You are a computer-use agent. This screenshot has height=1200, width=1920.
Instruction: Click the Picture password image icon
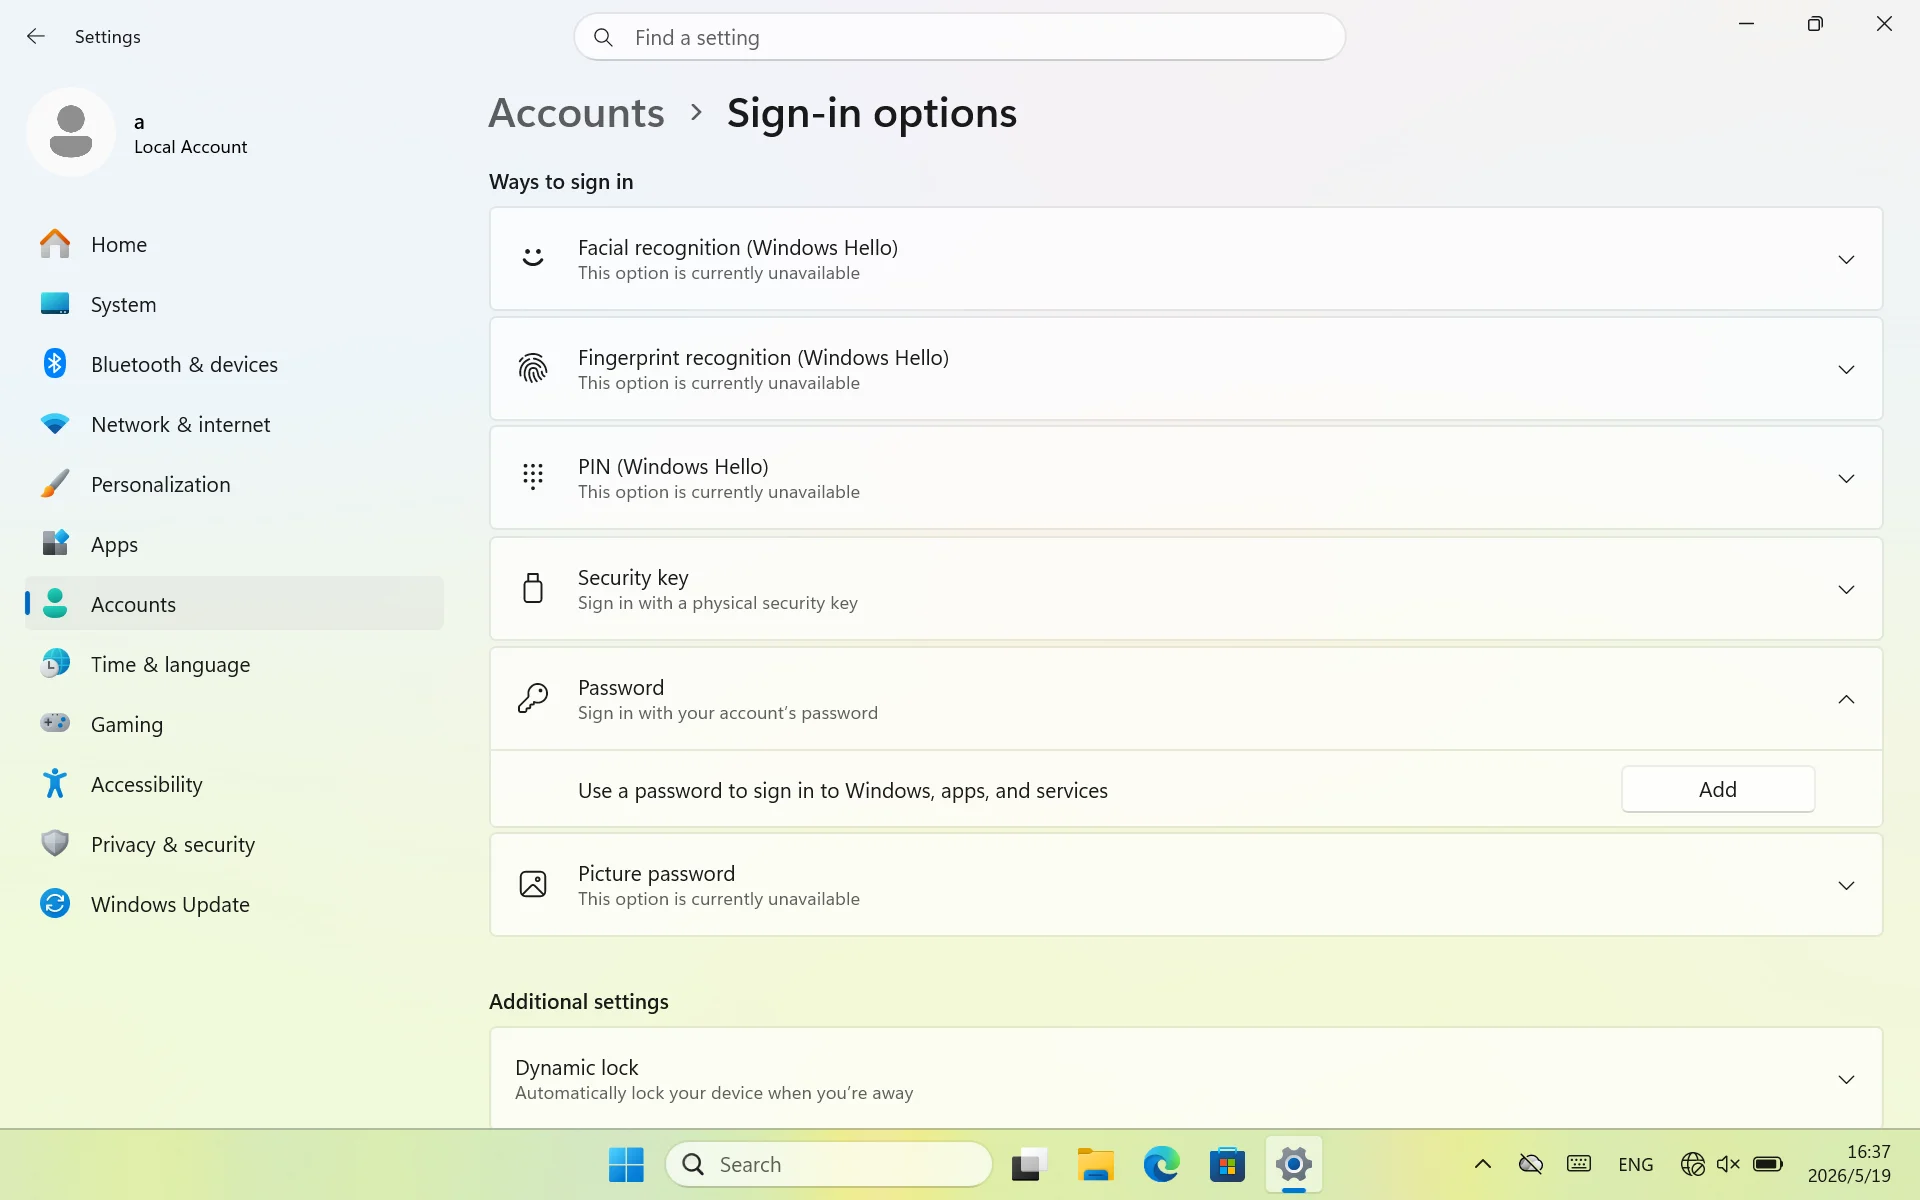533,885
